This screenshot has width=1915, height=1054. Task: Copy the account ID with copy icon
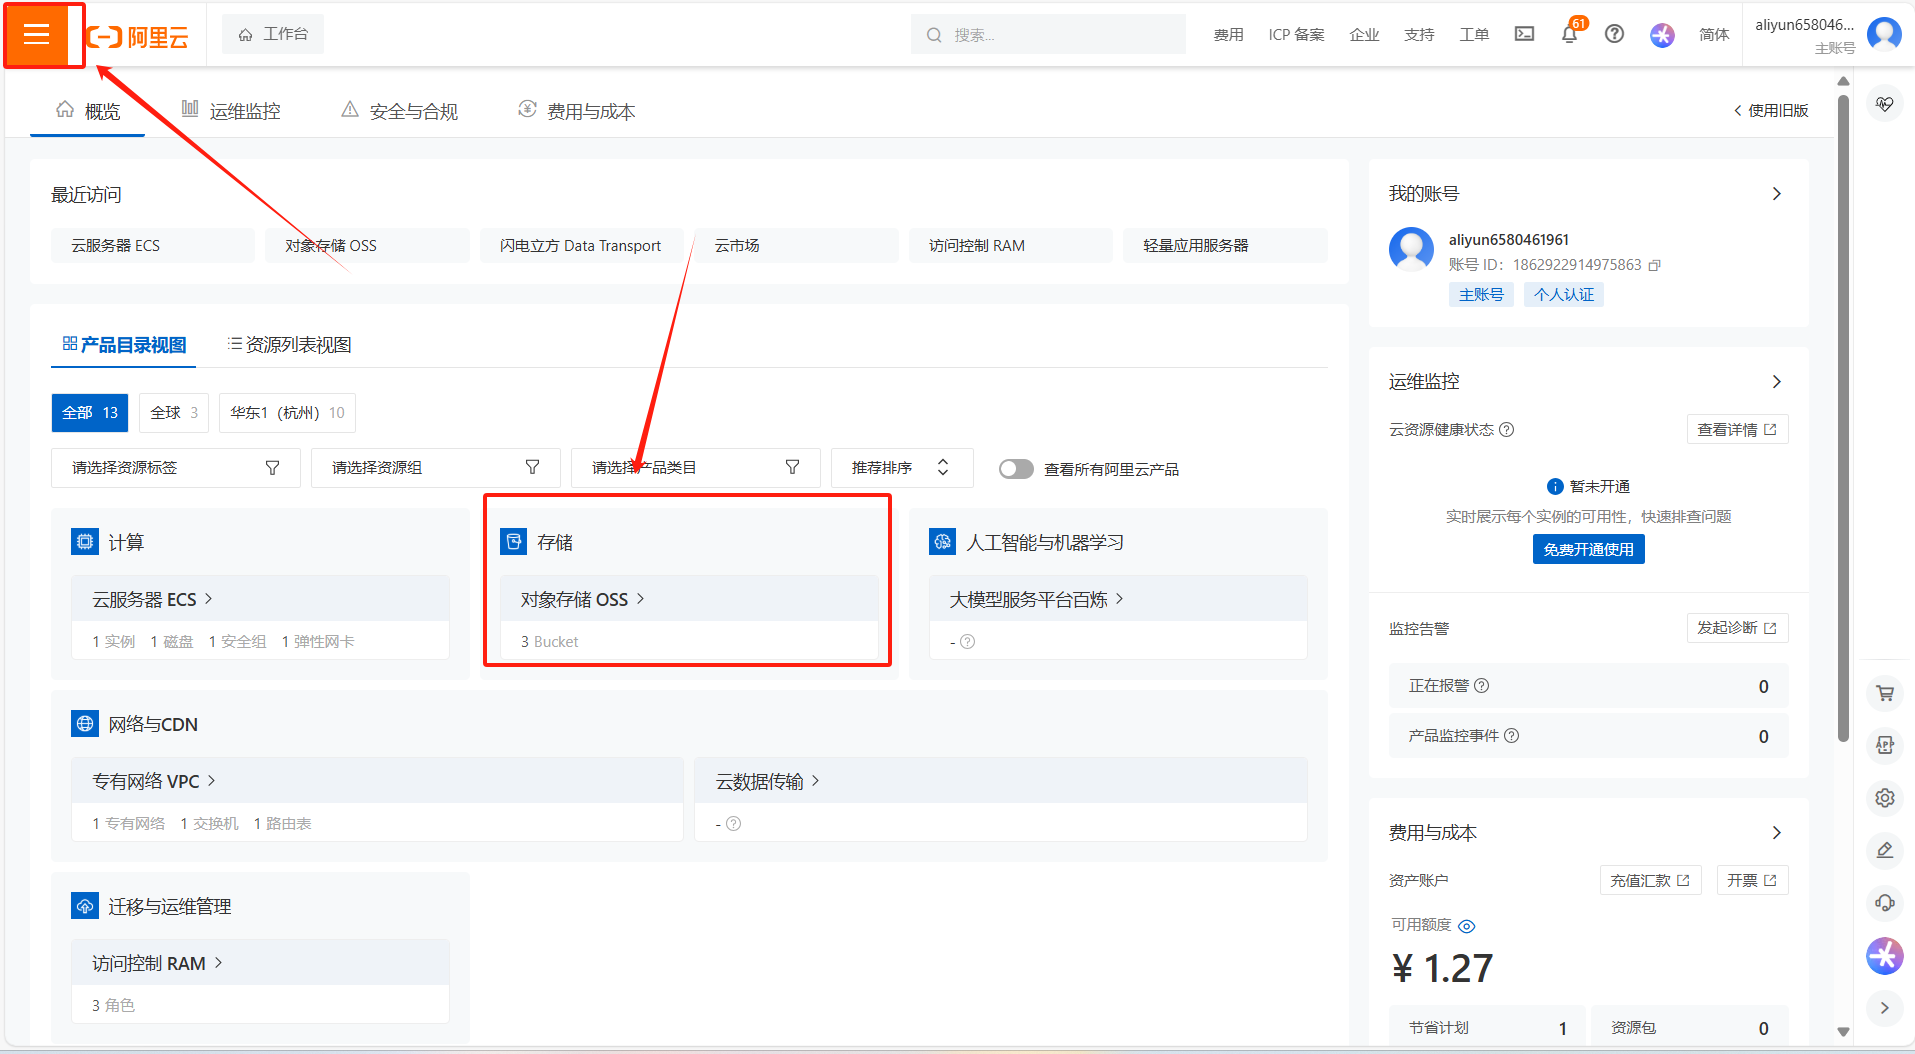1654,265
